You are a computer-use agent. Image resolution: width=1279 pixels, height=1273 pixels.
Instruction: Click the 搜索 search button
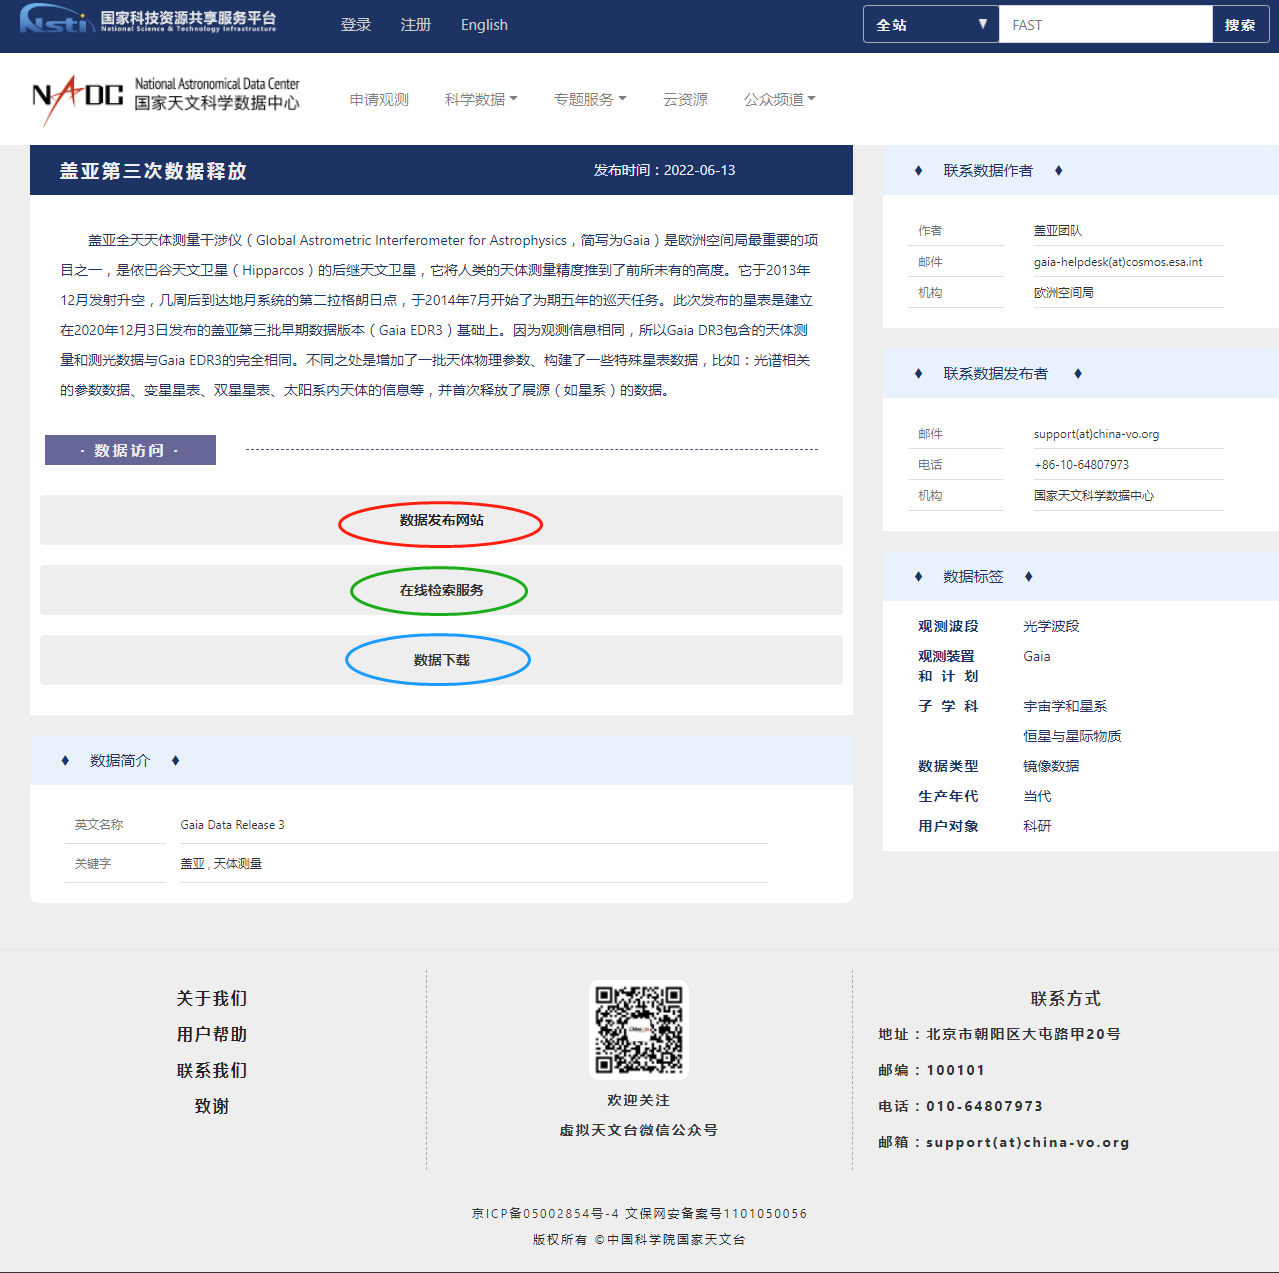tap(1240, 25)
